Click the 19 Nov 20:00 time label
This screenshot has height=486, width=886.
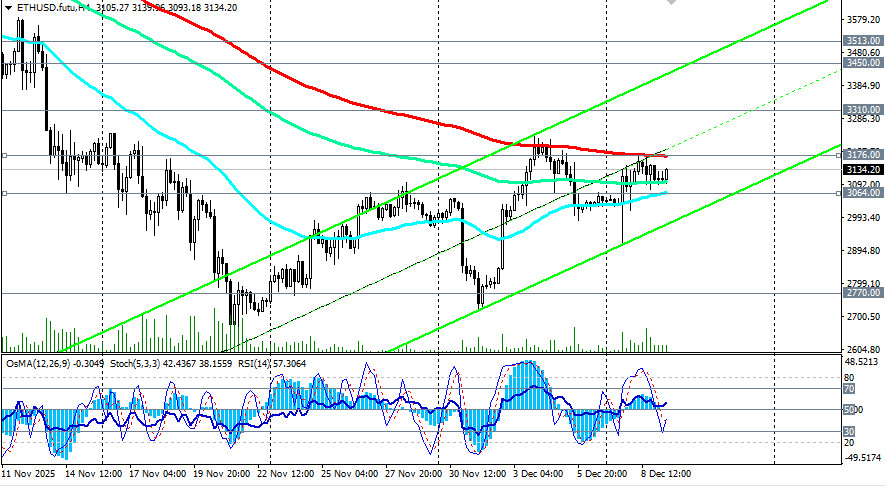click(x=222, y=474)
